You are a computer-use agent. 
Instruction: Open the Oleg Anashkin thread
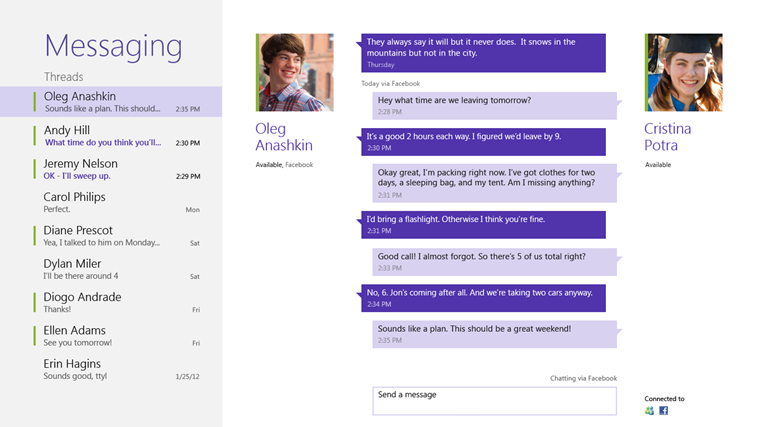(111, 102)
